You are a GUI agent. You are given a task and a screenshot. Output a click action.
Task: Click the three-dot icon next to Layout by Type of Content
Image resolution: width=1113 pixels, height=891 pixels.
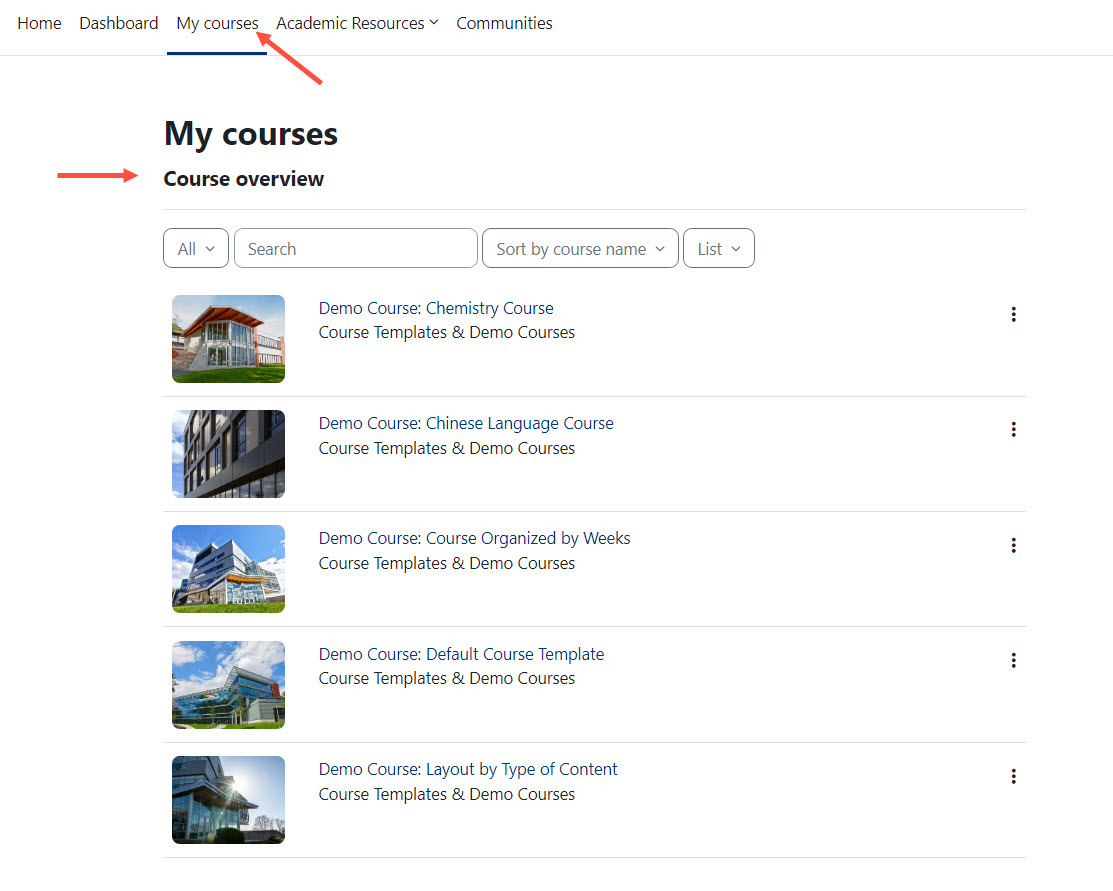(x=1013, y=775)
